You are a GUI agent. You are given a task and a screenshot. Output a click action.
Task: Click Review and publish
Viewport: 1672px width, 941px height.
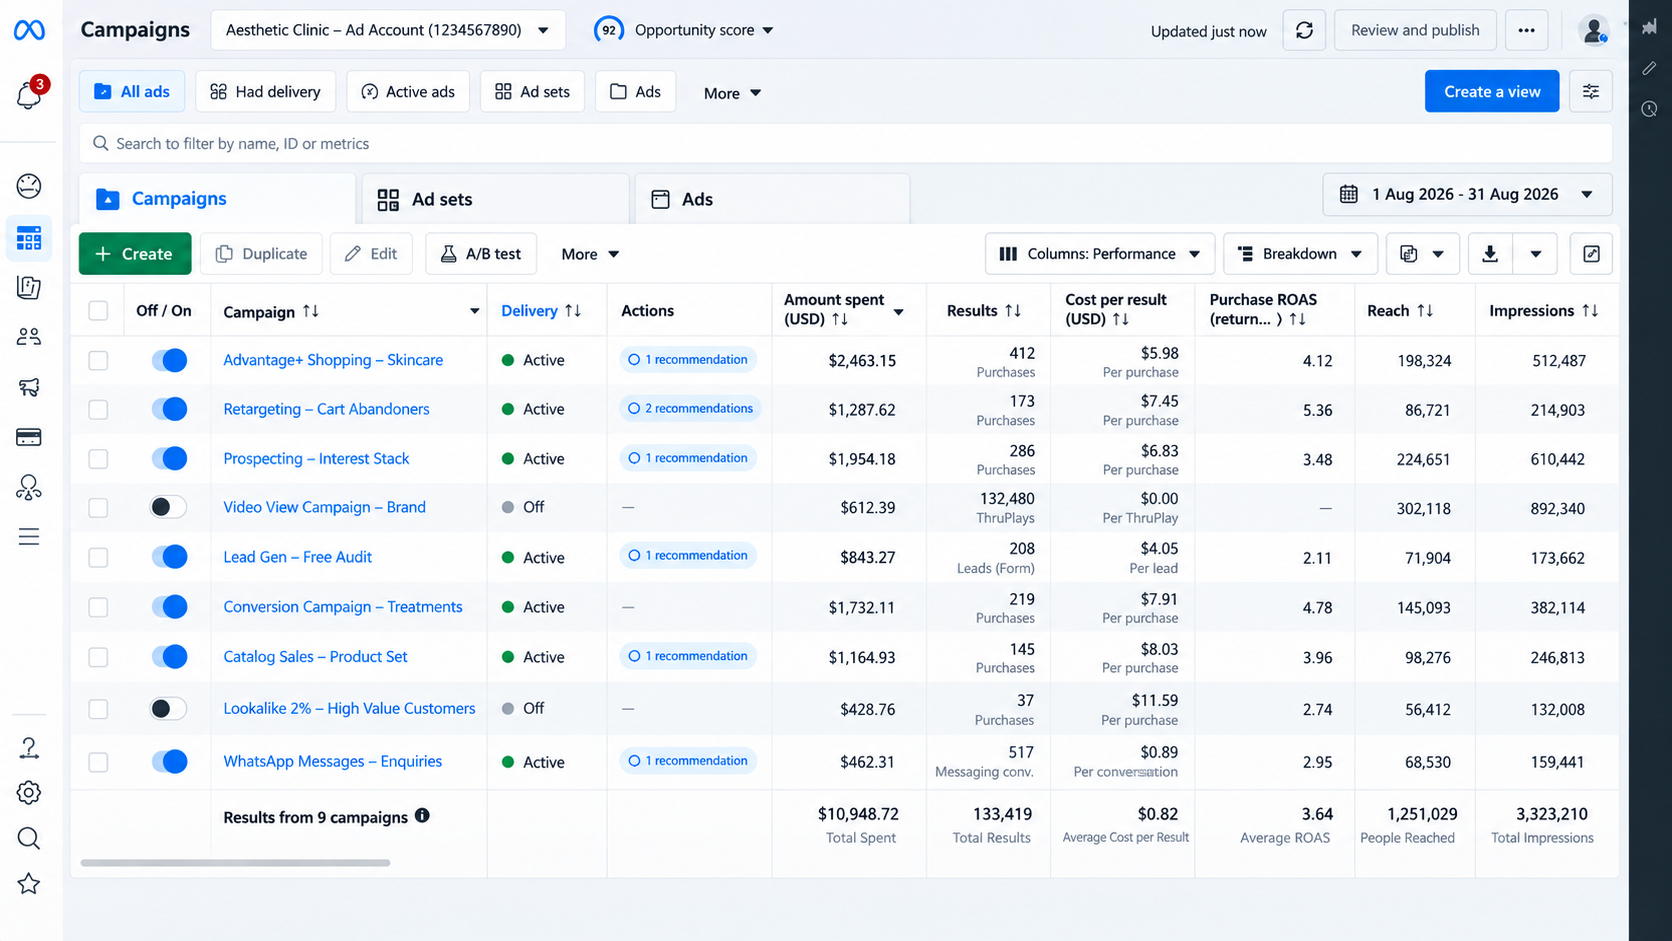pyautogui.click(x=1415, y=30)
